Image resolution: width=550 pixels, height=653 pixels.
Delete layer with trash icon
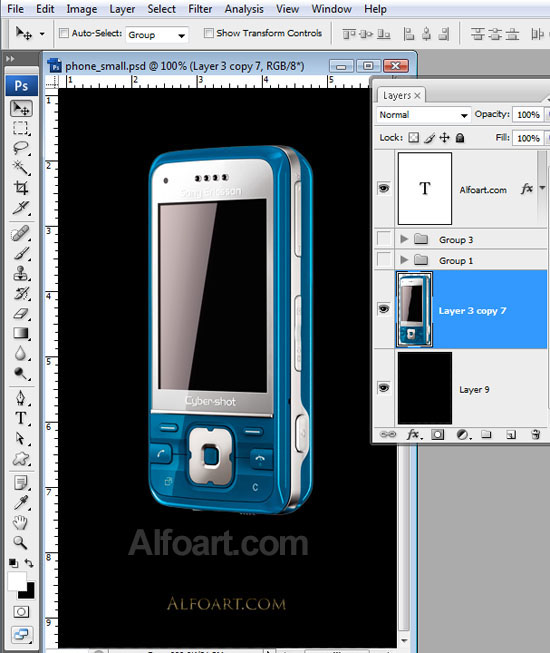coord(536,434)
